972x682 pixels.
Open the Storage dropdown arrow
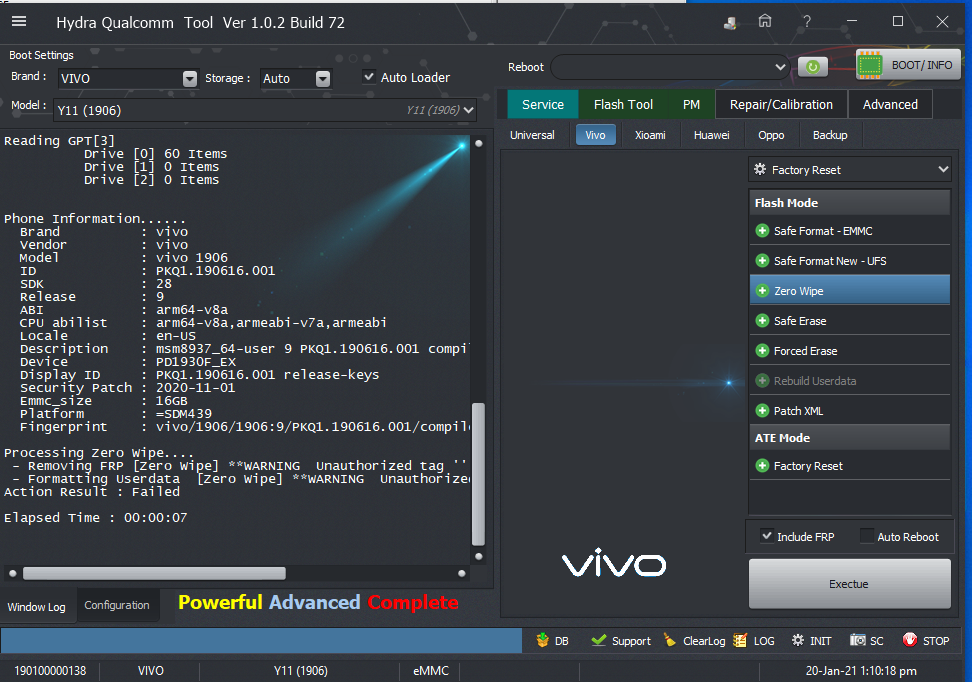click(x=323, y=79)
